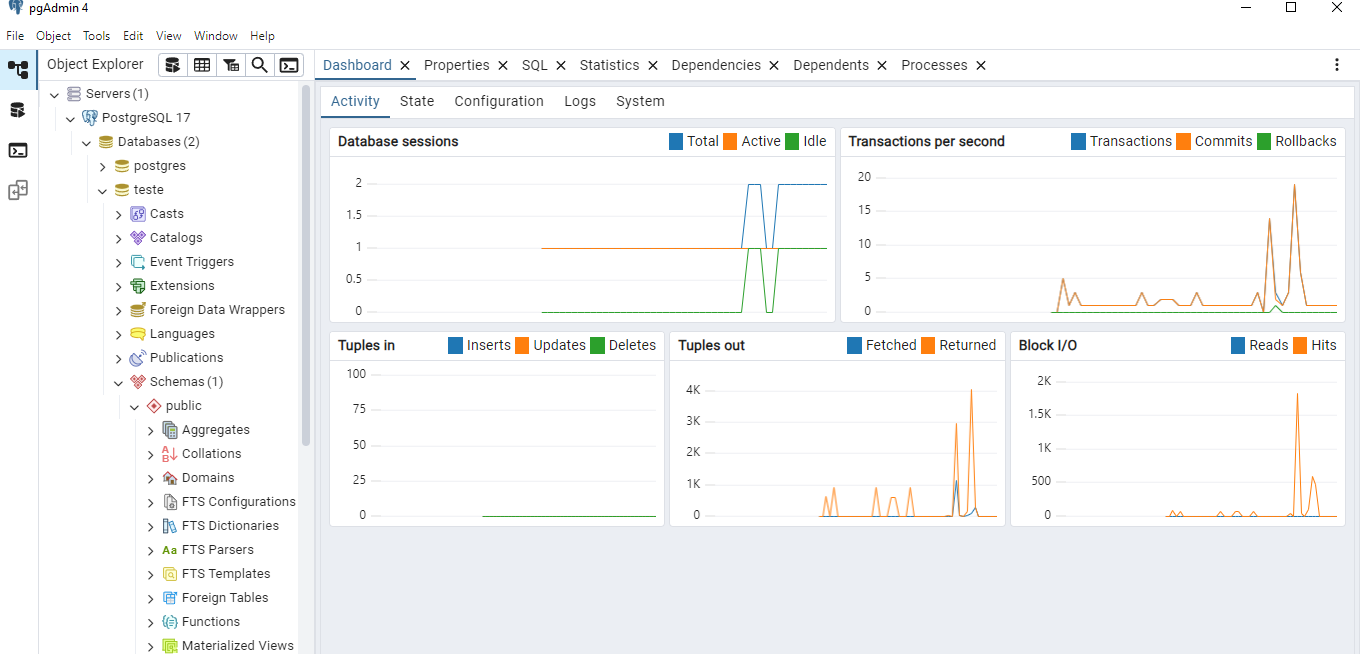This screenshot has height=654, width=1360.
Task: Toggle the Idle legend in Database sessions
Action: click(x=807, y=141)
